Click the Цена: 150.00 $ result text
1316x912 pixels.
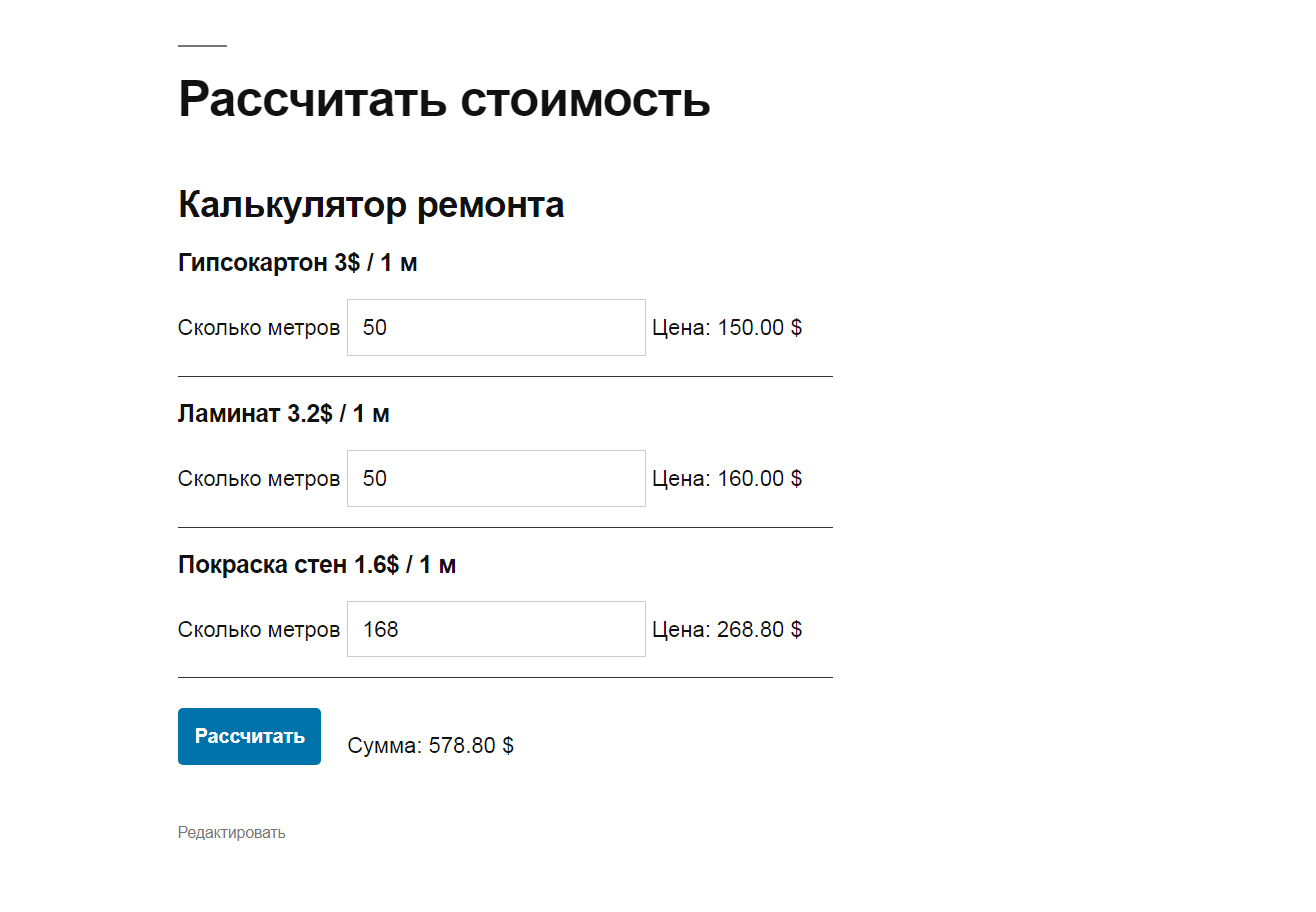tap(727, 328)
